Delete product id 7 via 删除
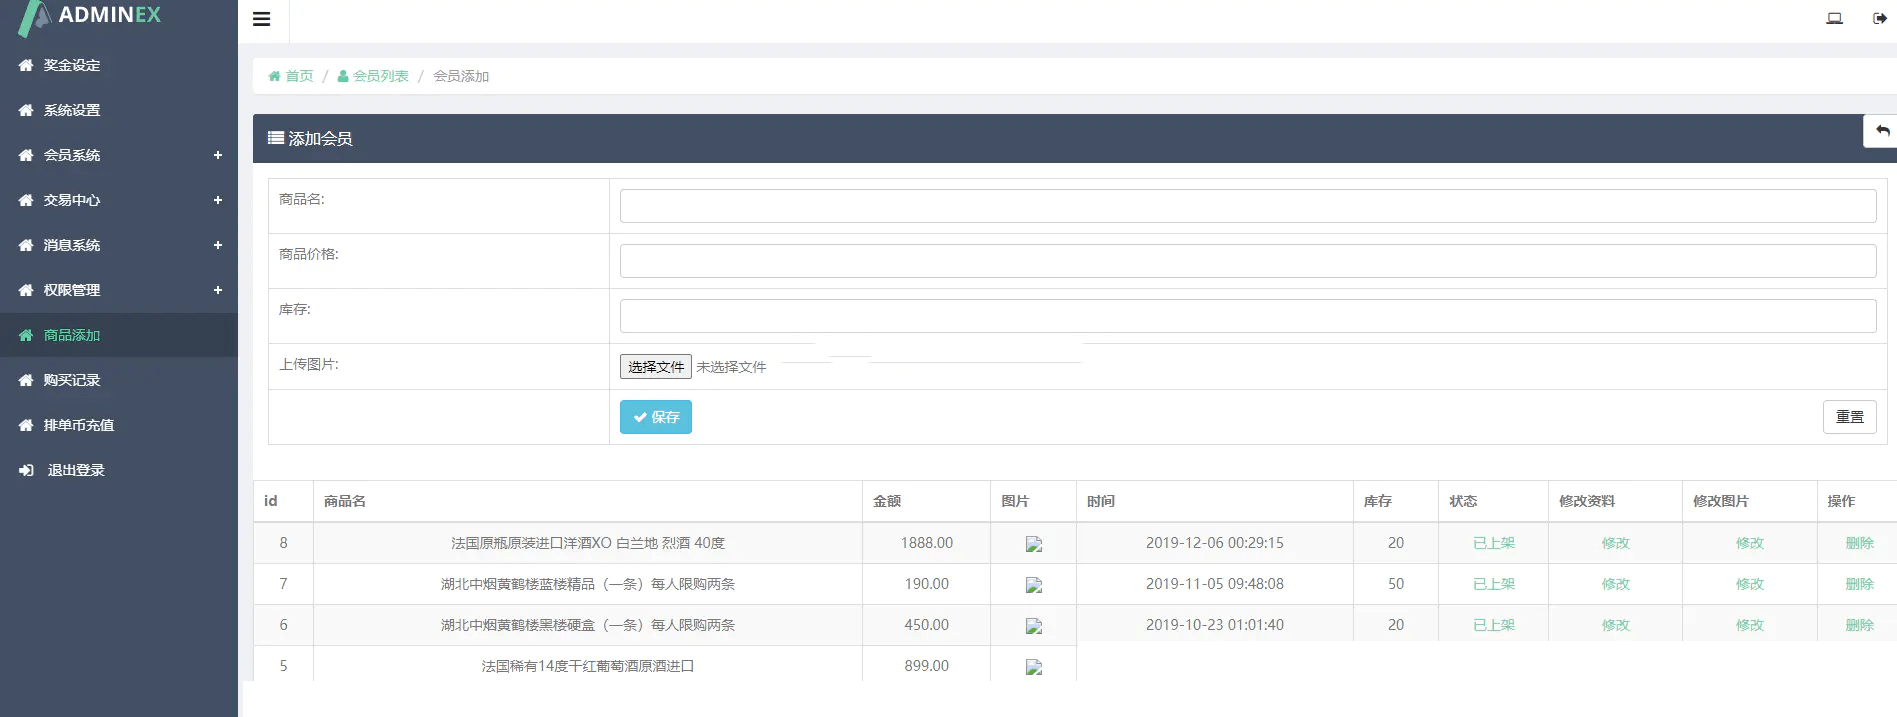Viewport: 1897px width, 717px height. [x=1860, y=584]
